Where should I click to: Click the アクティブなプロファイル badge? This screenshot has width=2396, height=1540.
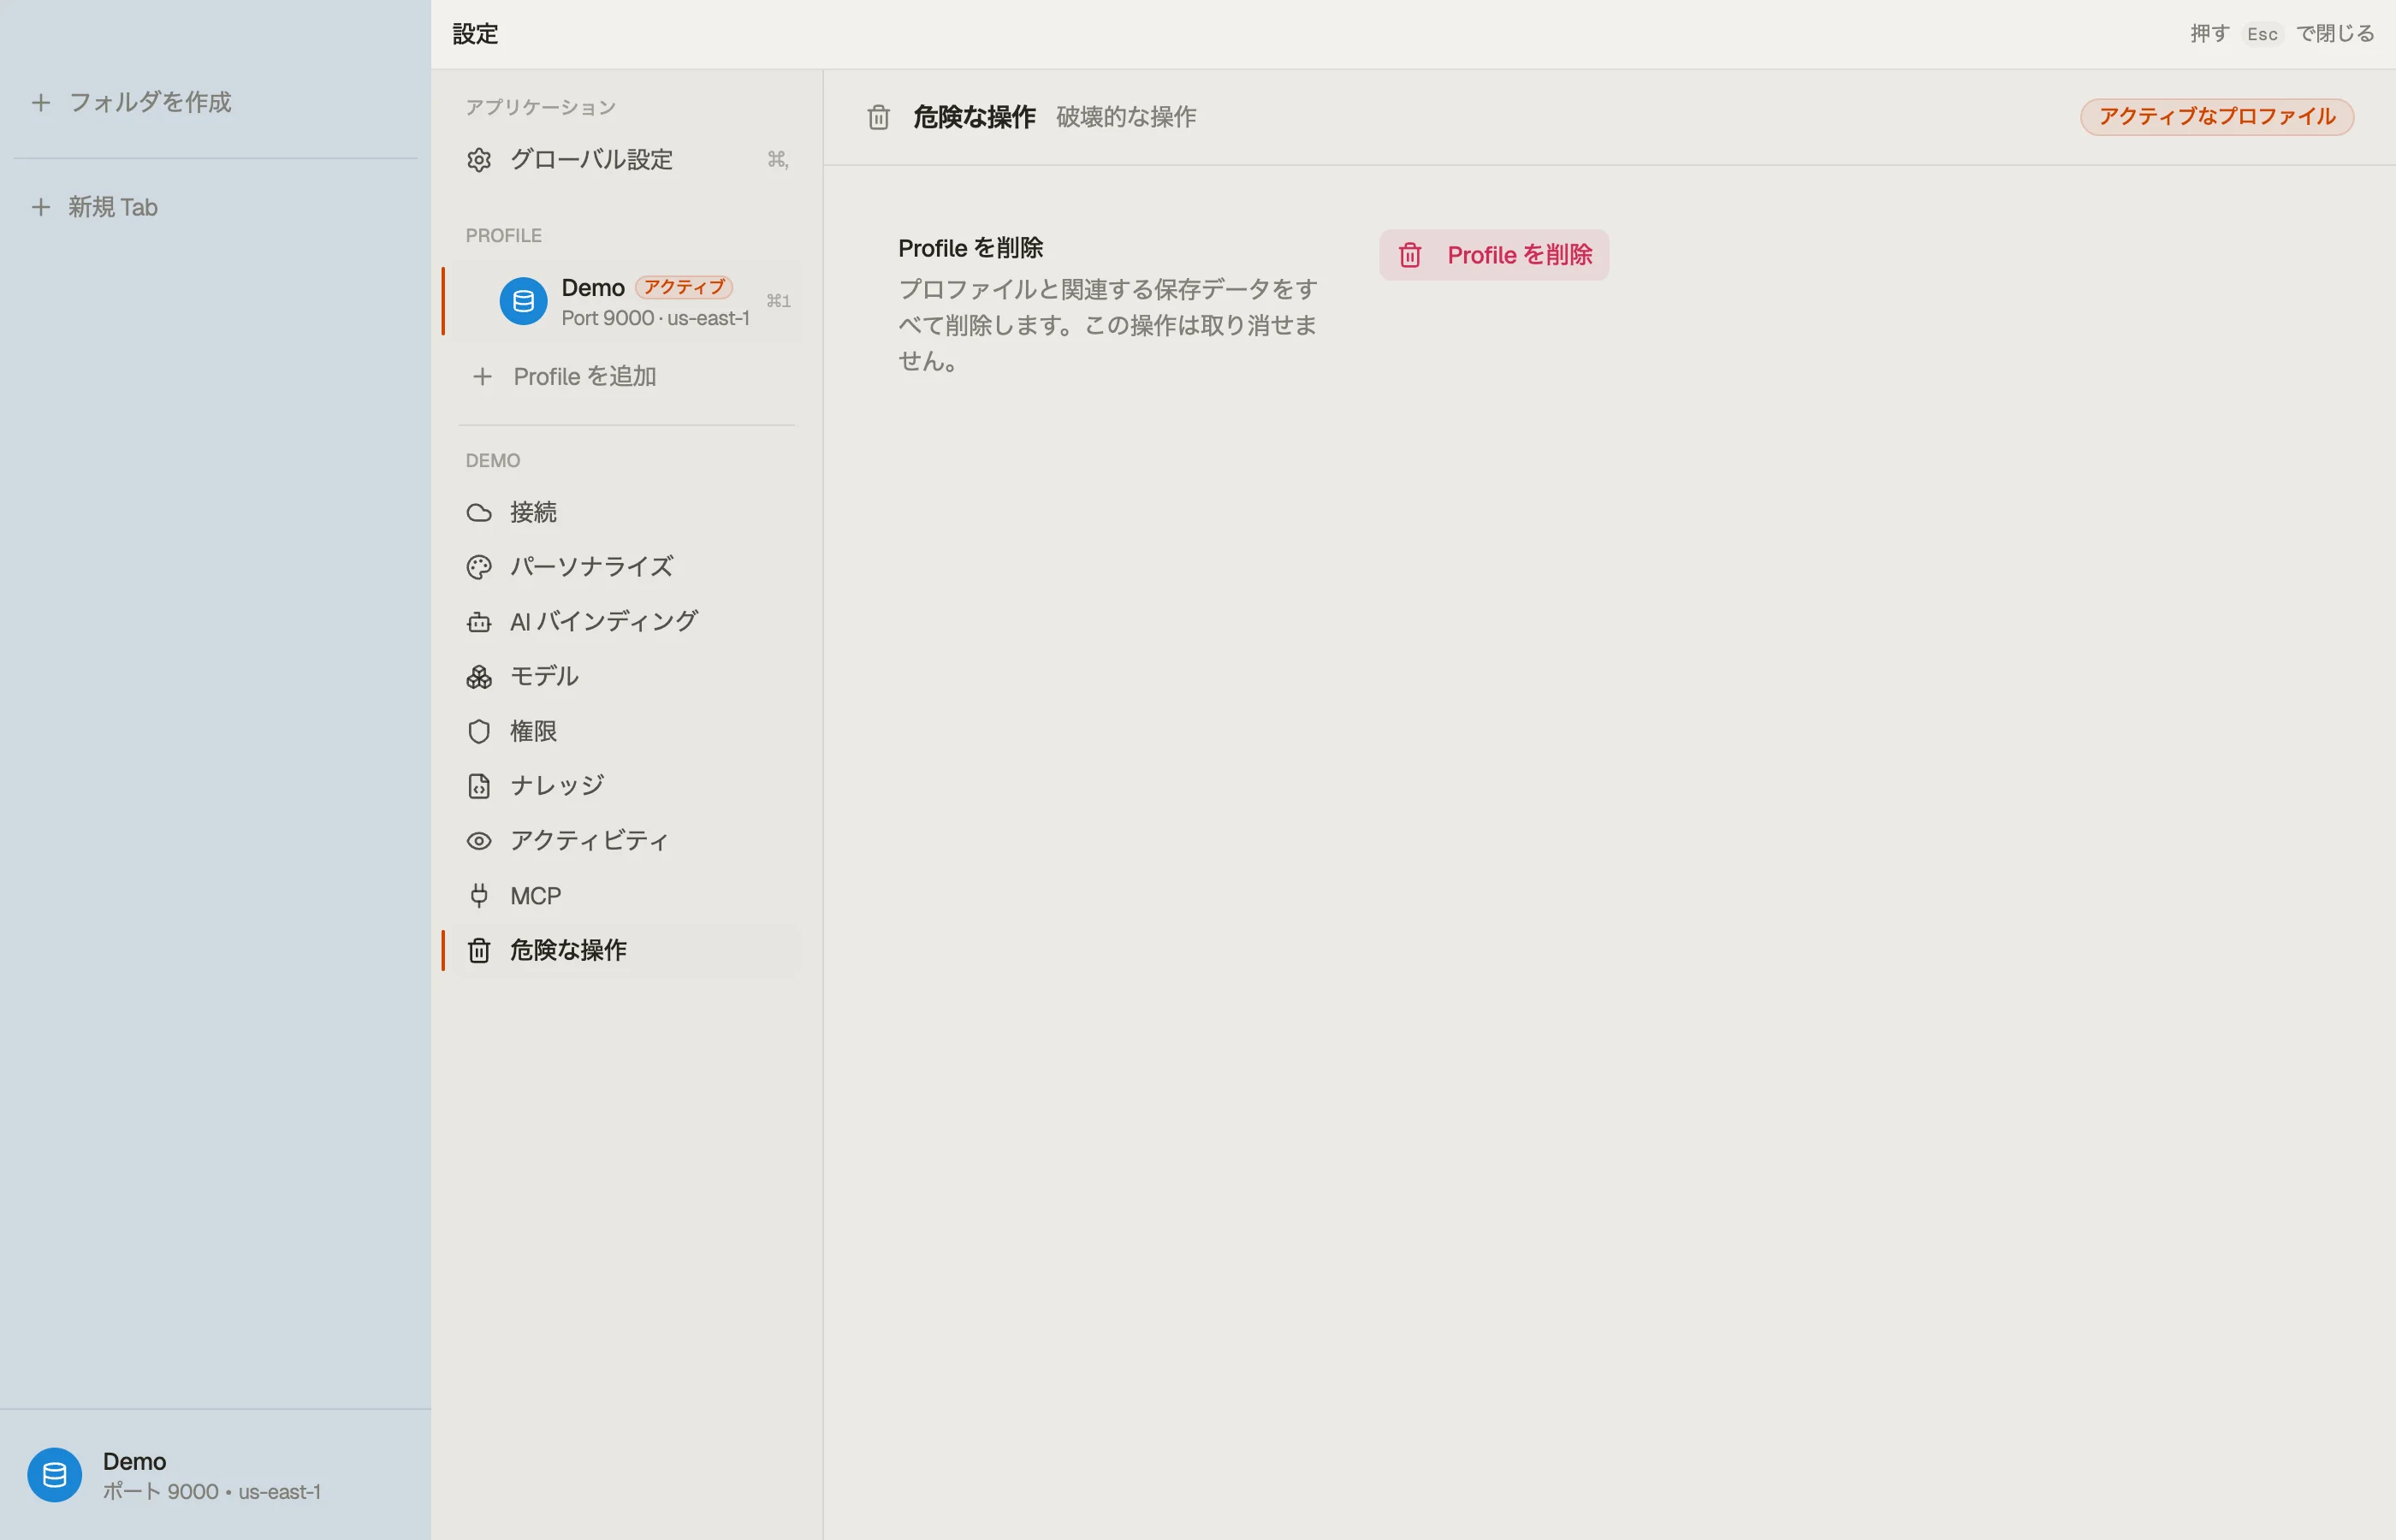2217,117
